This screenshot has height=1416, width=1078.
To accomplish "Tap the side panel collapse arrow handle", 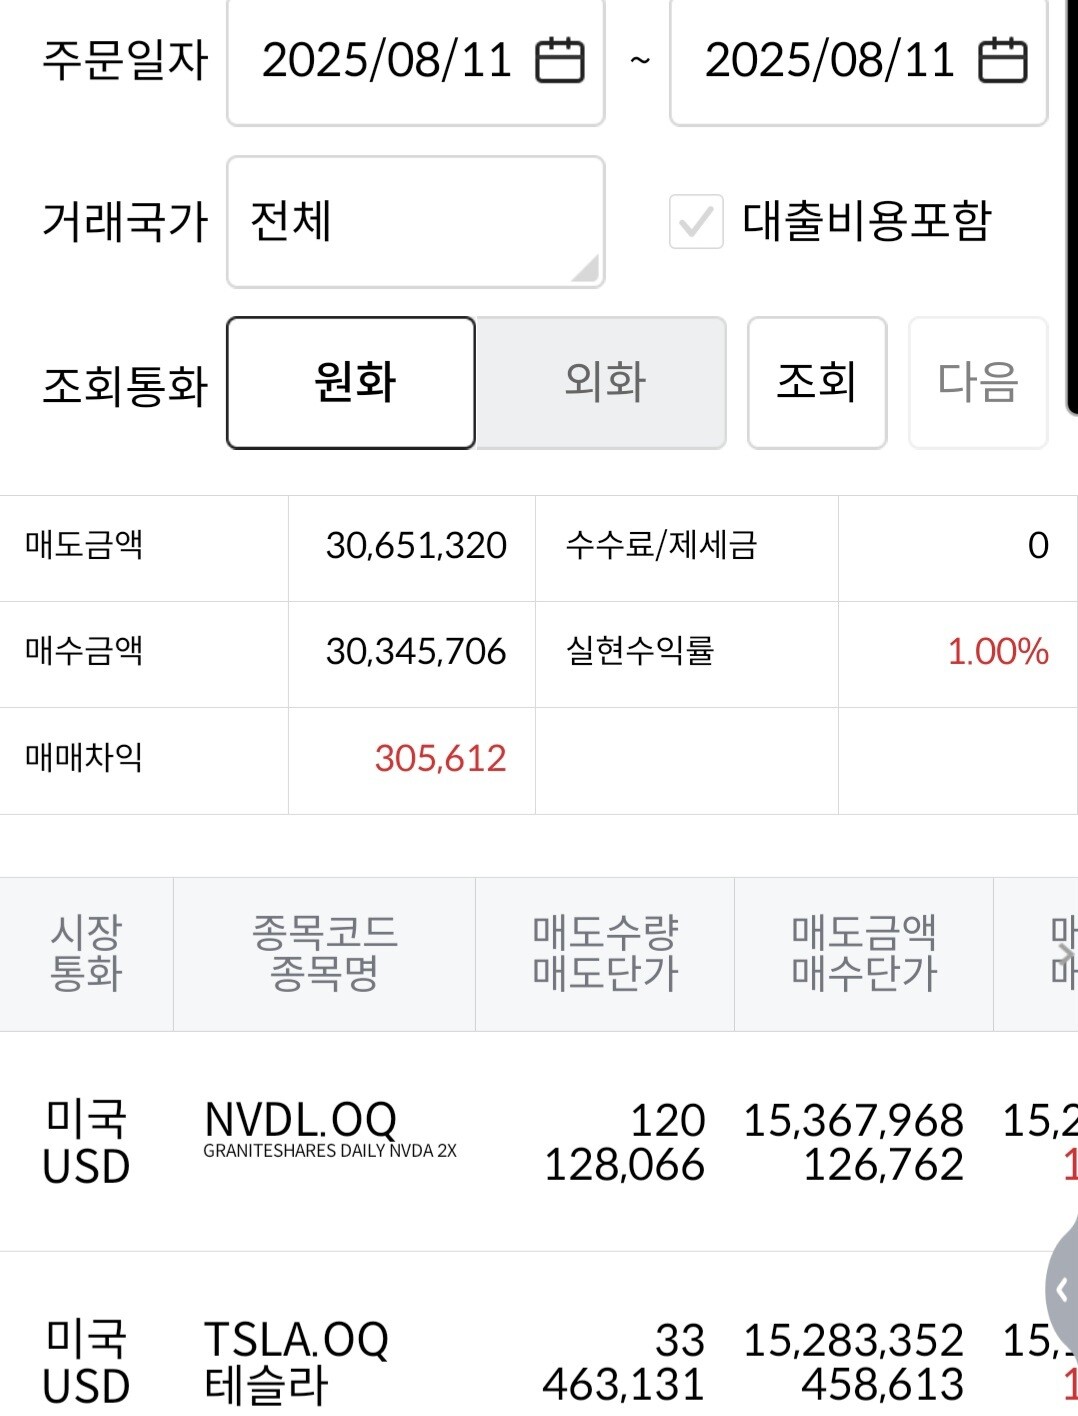I will click(1062, 1290).
